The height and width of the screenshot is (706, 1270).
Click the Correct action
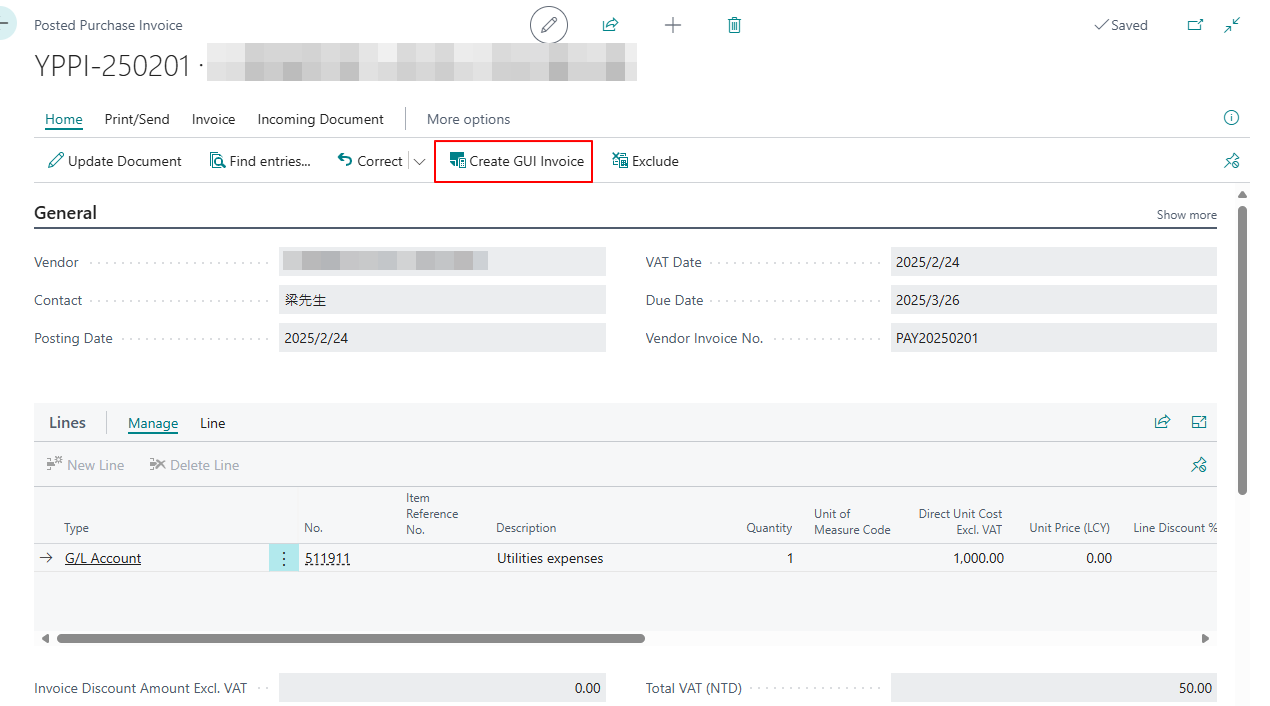click(370, 161)
